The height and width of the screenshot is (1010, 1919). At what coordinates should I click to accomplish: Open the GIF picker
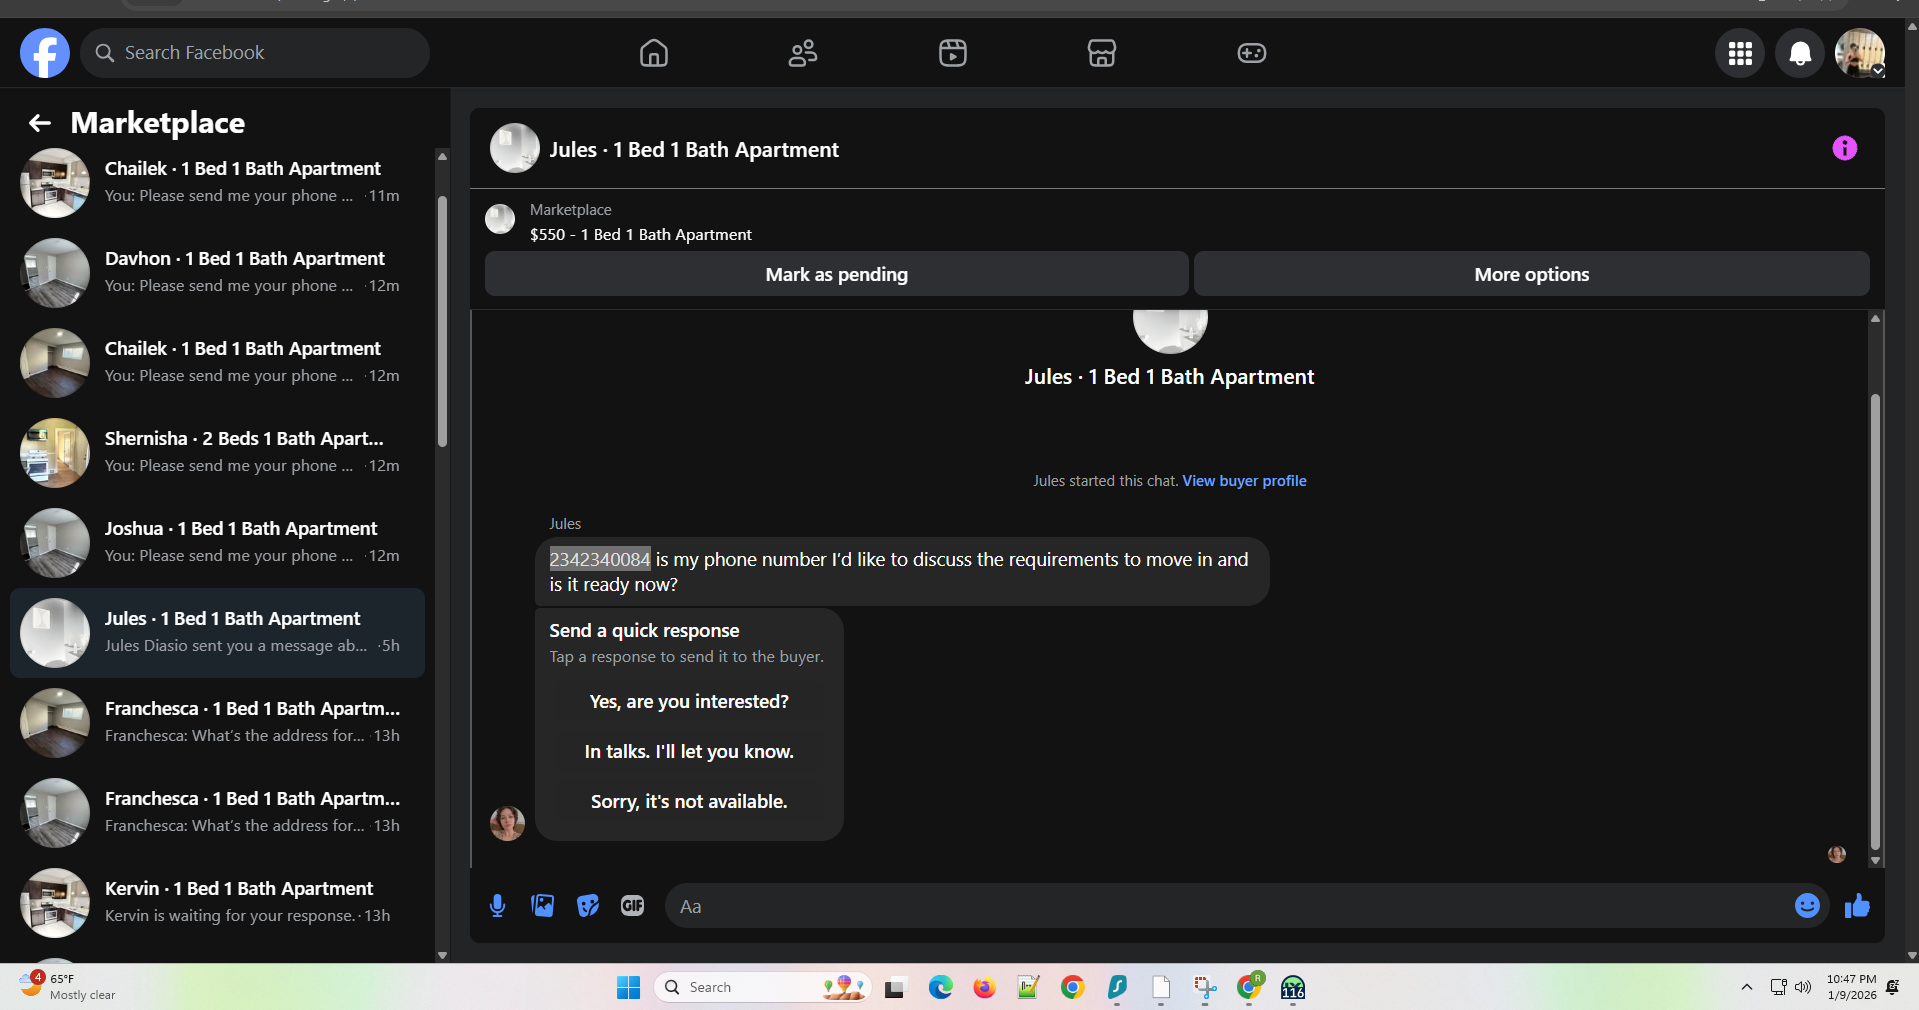tap(633, 906)
